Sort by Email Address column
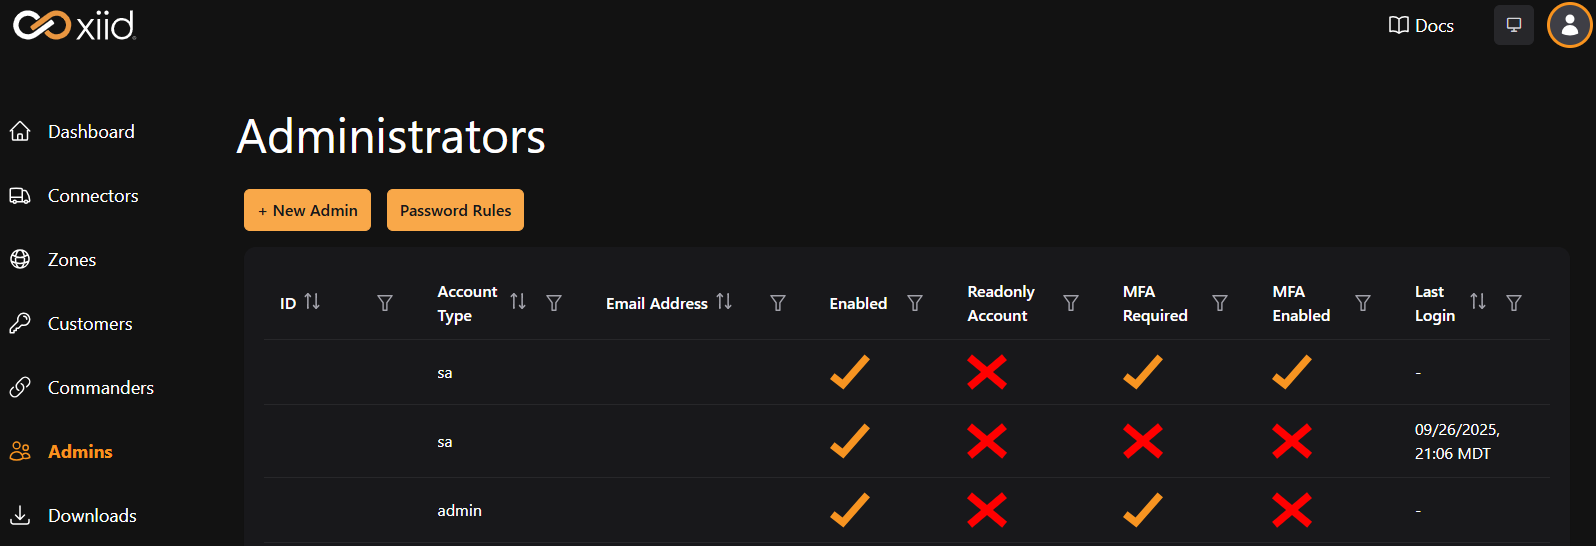This screenshot has width=1596, height=546. point(724,302)
